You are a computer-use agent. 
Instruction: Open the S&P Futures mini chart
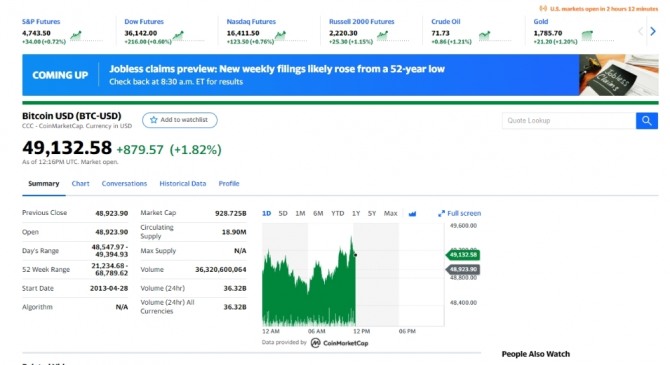[x=76, y=35]
